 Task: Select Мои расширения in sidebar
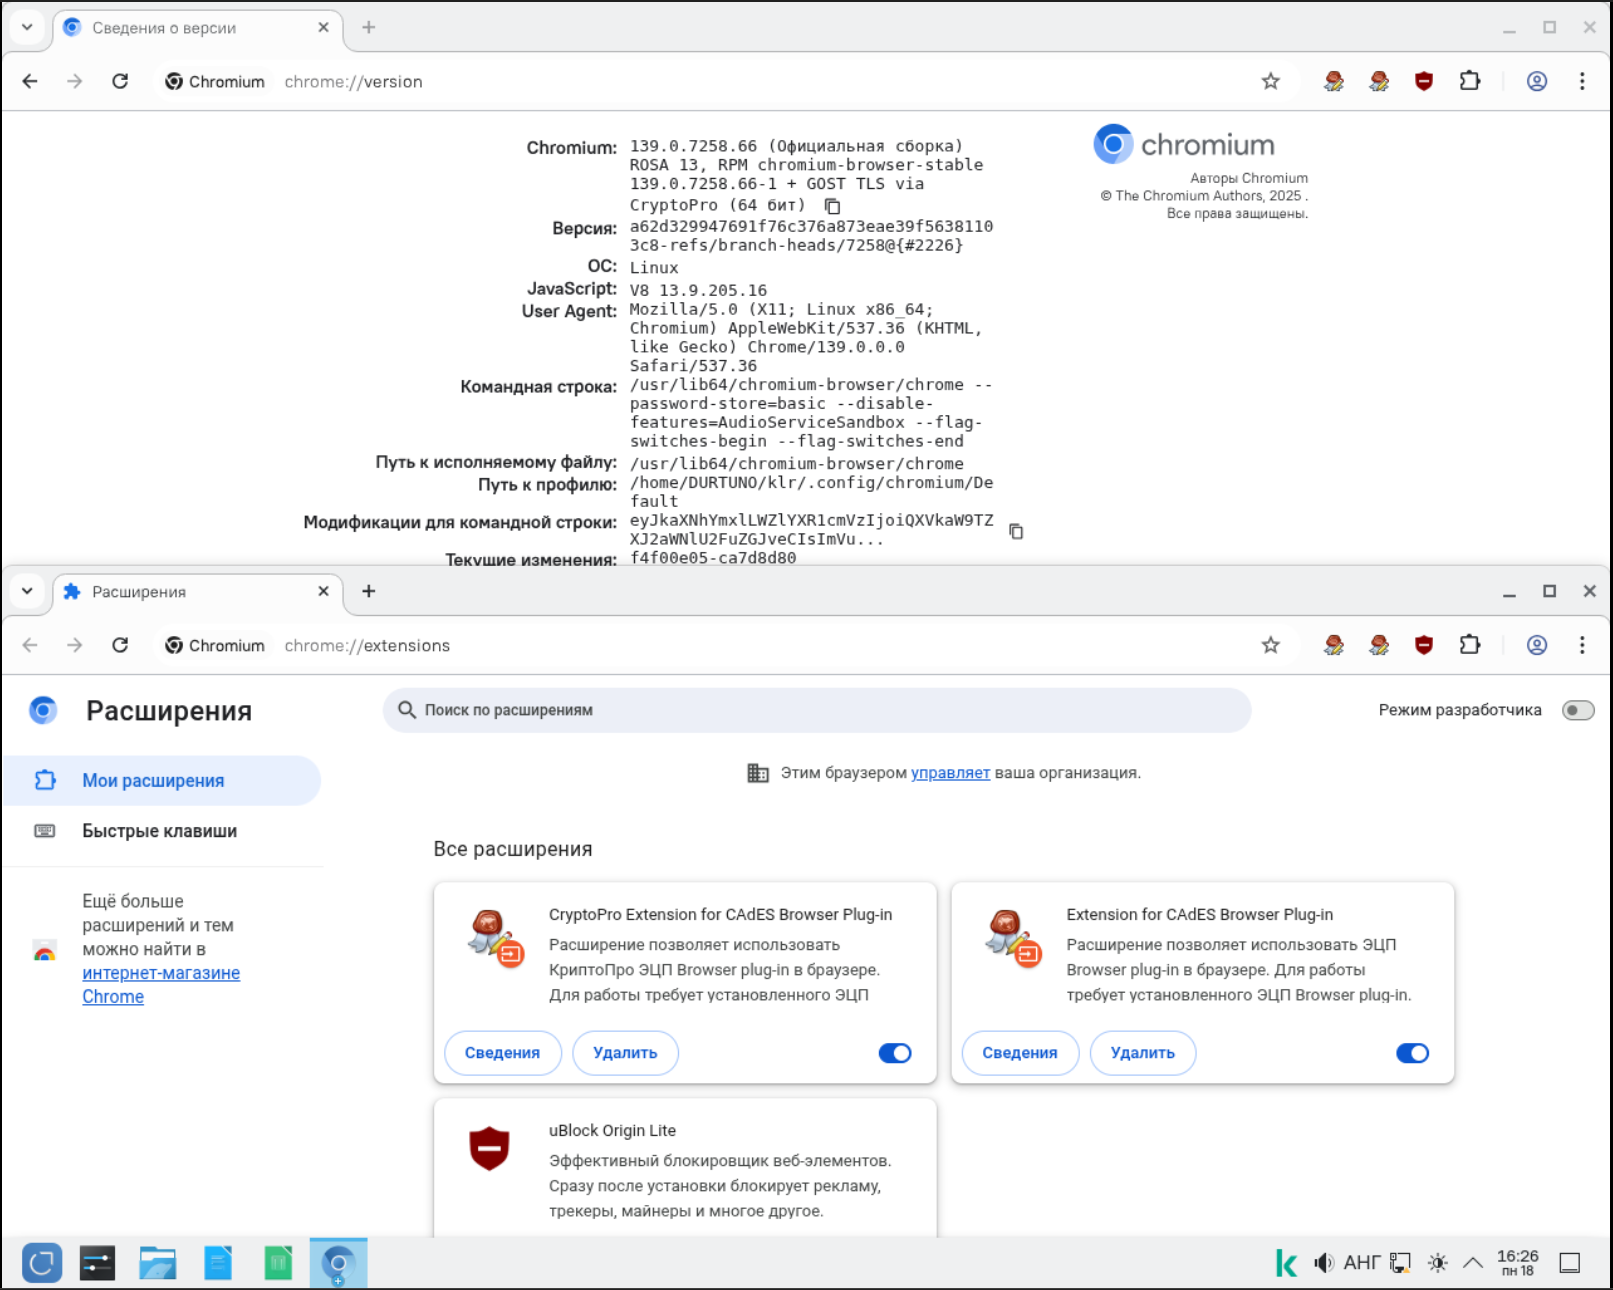[161, 780]
